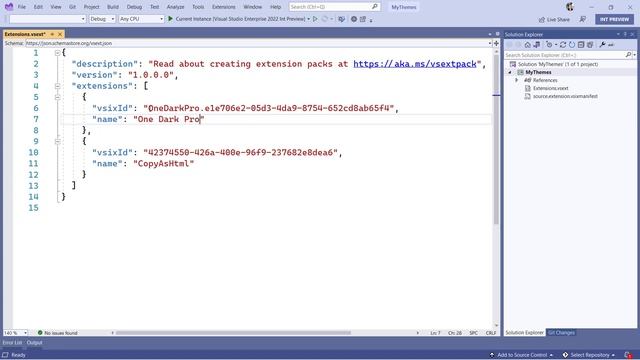Show All Files icon in Solution Explorer

590,45
